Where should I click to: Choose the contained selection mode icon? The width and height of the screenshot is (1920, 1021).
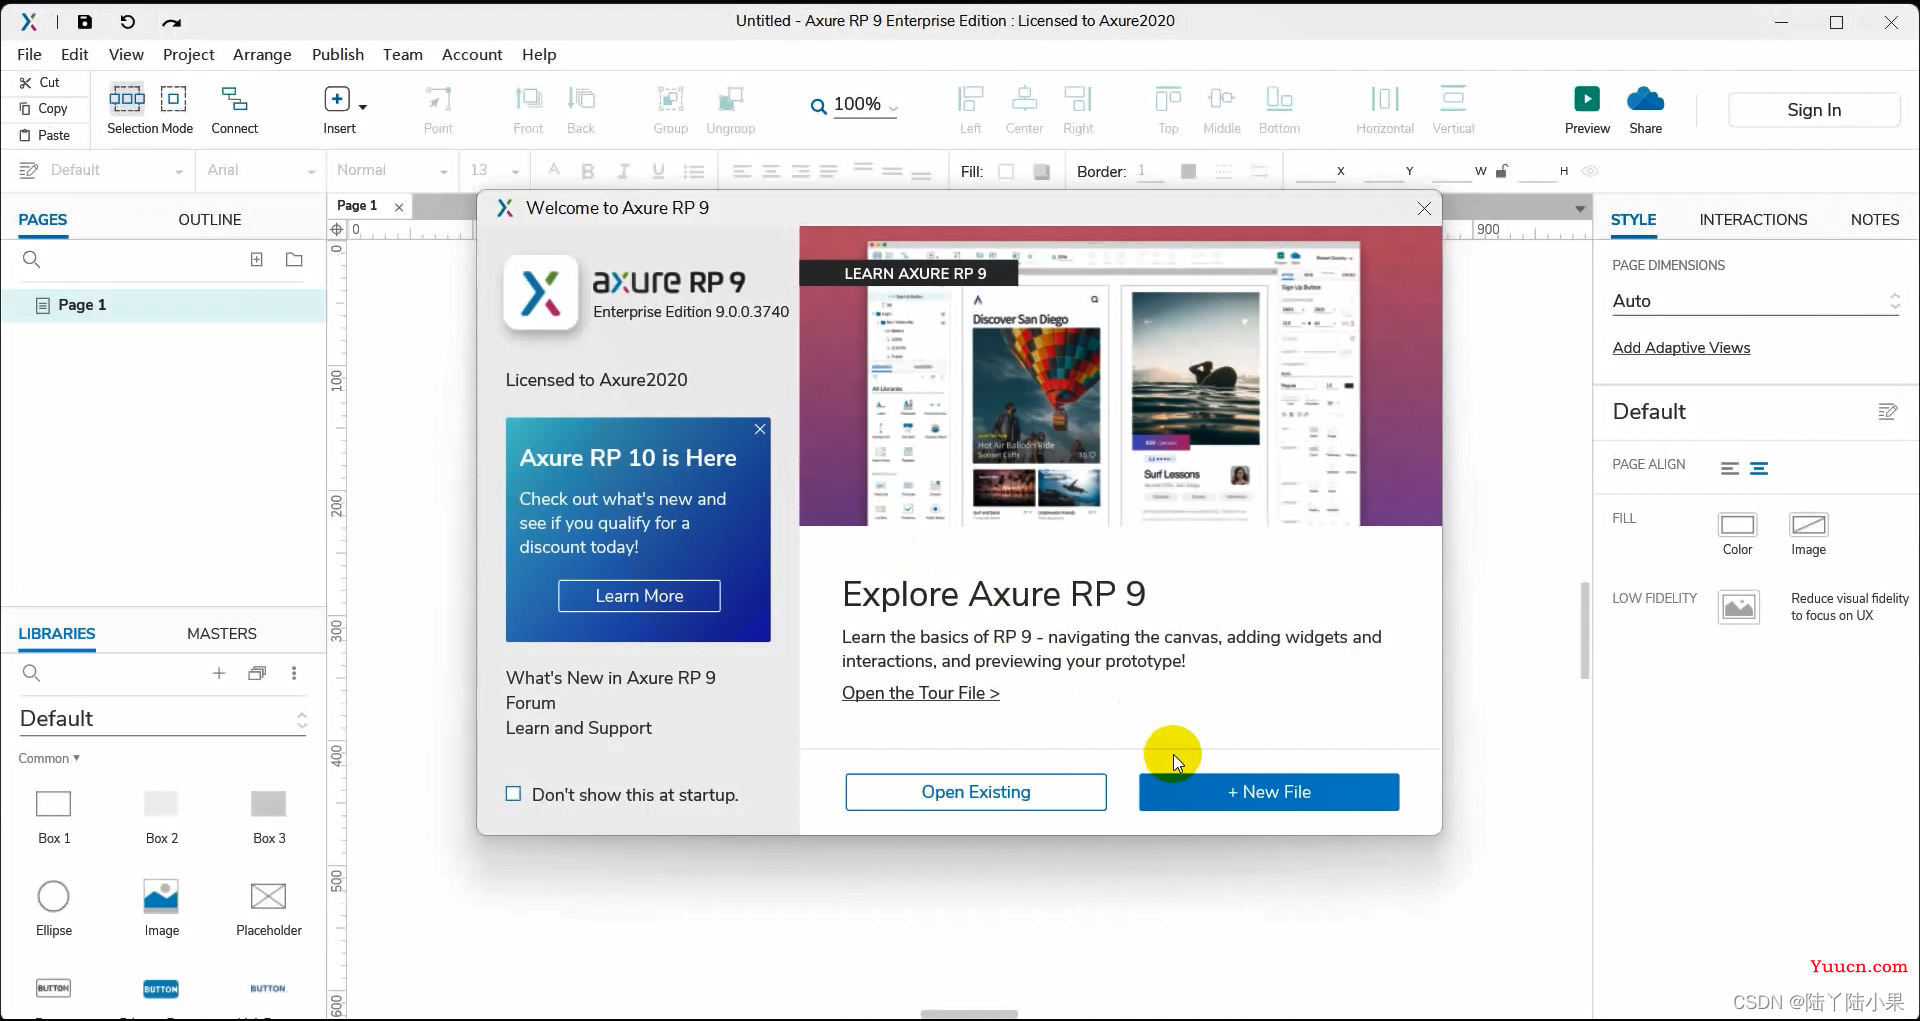pyautogui.click(x=174, y=98)
